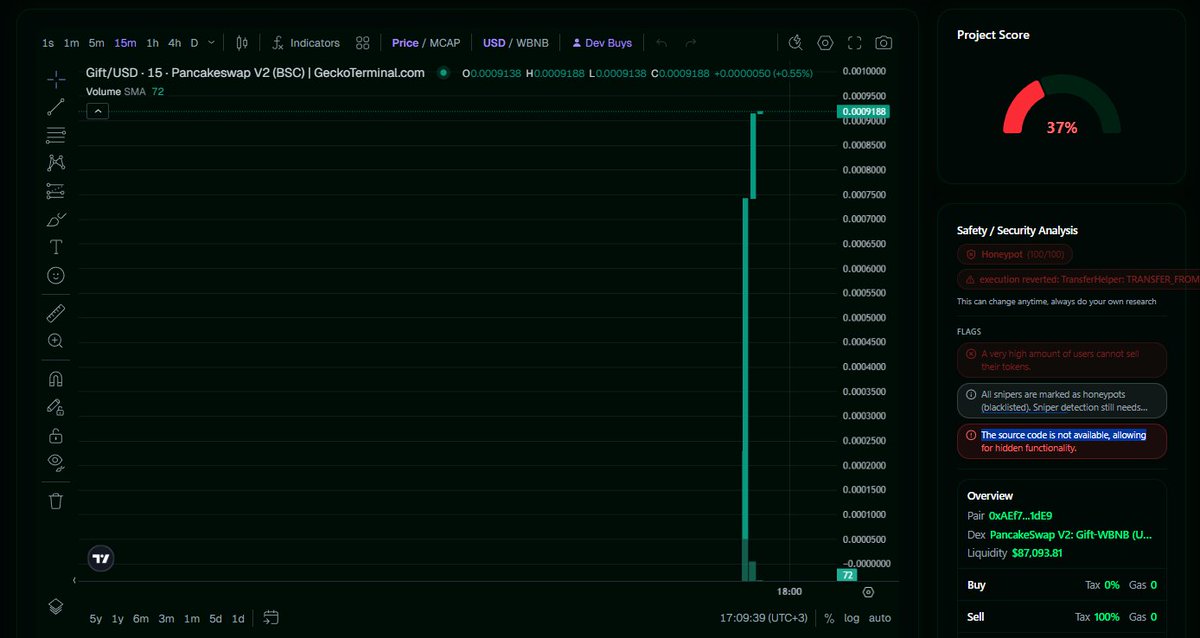Open the date range calendar icon
This screenshot has width=1200, height=638.
point(271,618)
